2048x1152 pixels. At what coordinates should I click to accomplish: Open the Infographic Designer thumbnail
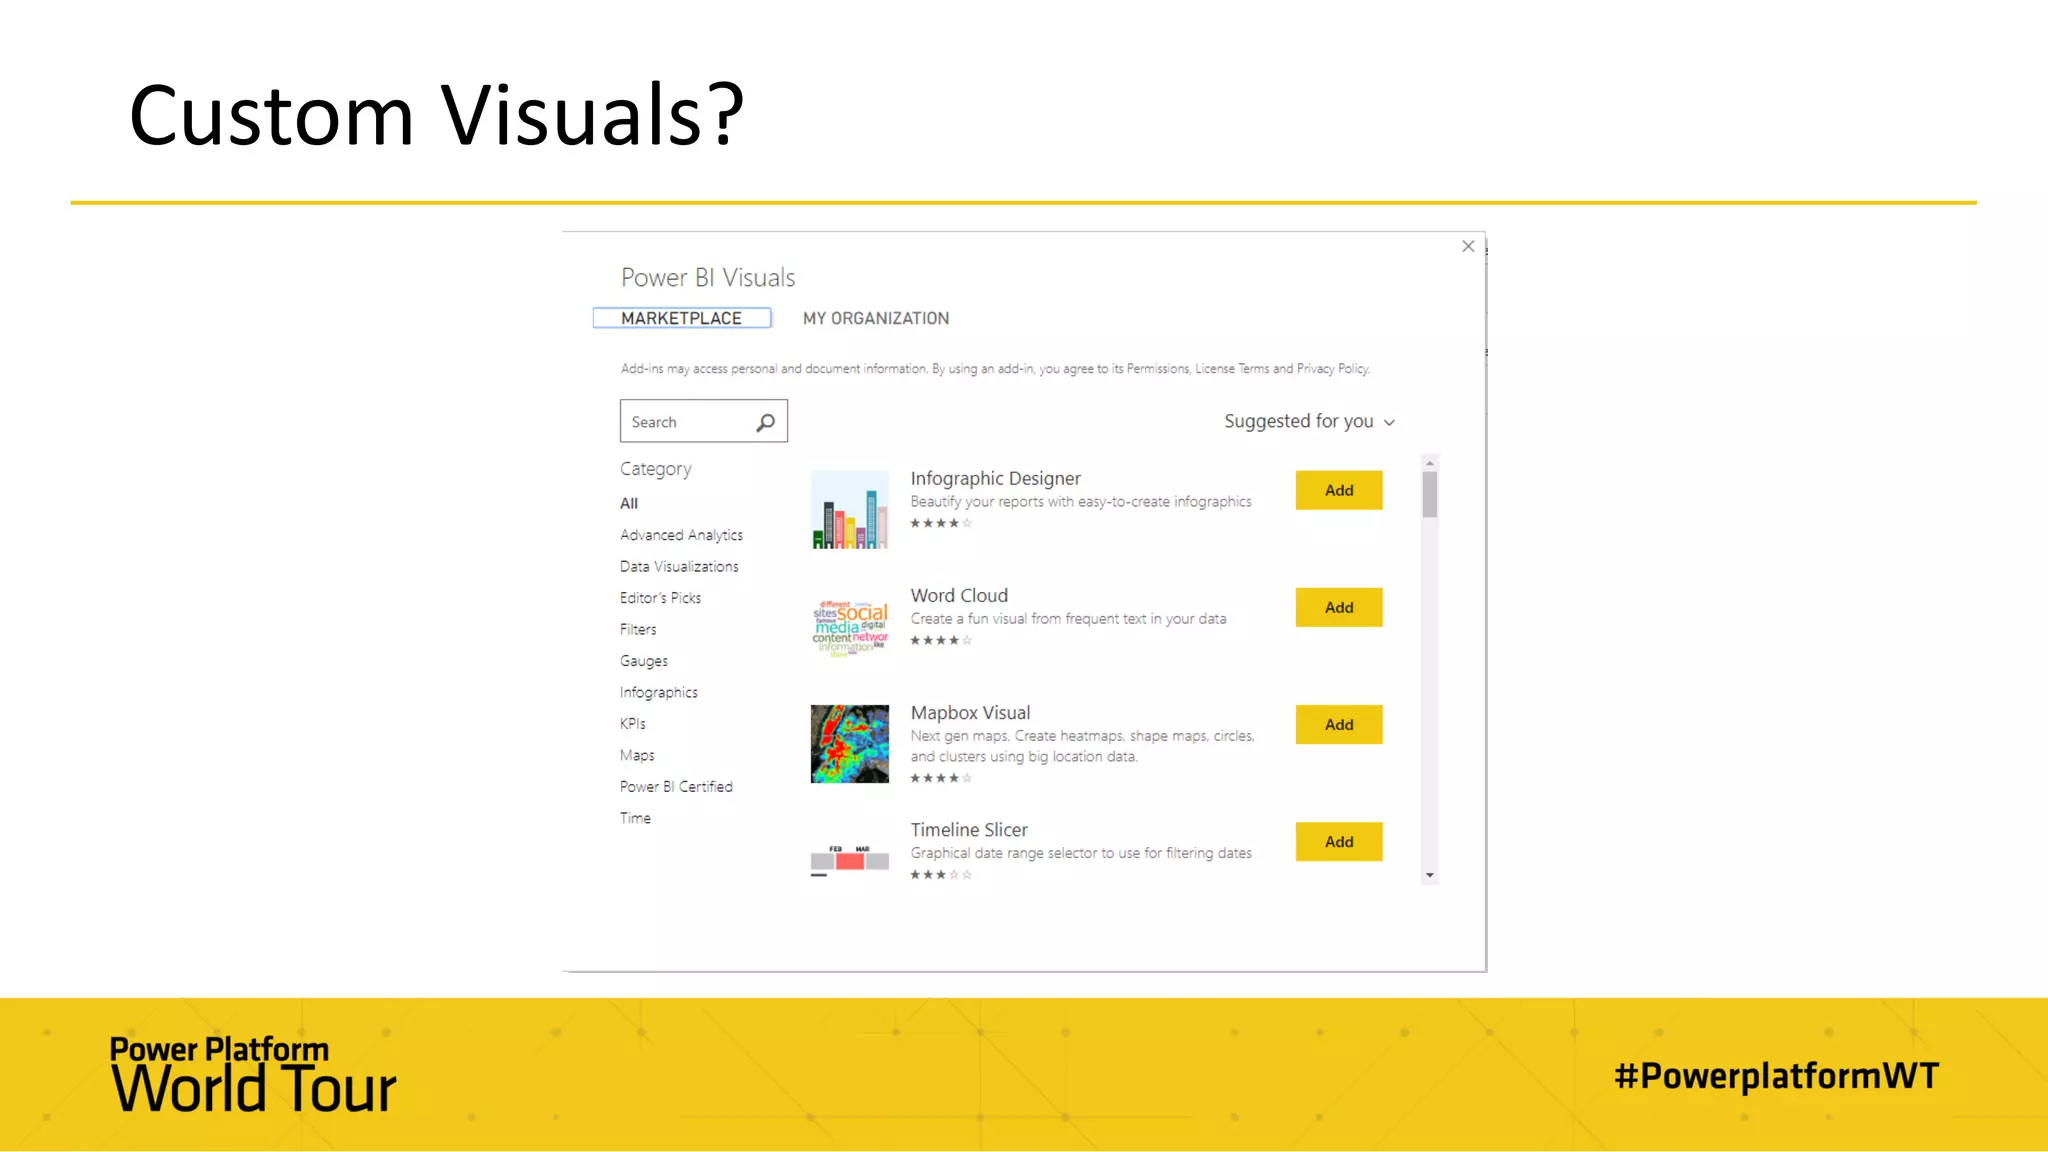point(849,509)
